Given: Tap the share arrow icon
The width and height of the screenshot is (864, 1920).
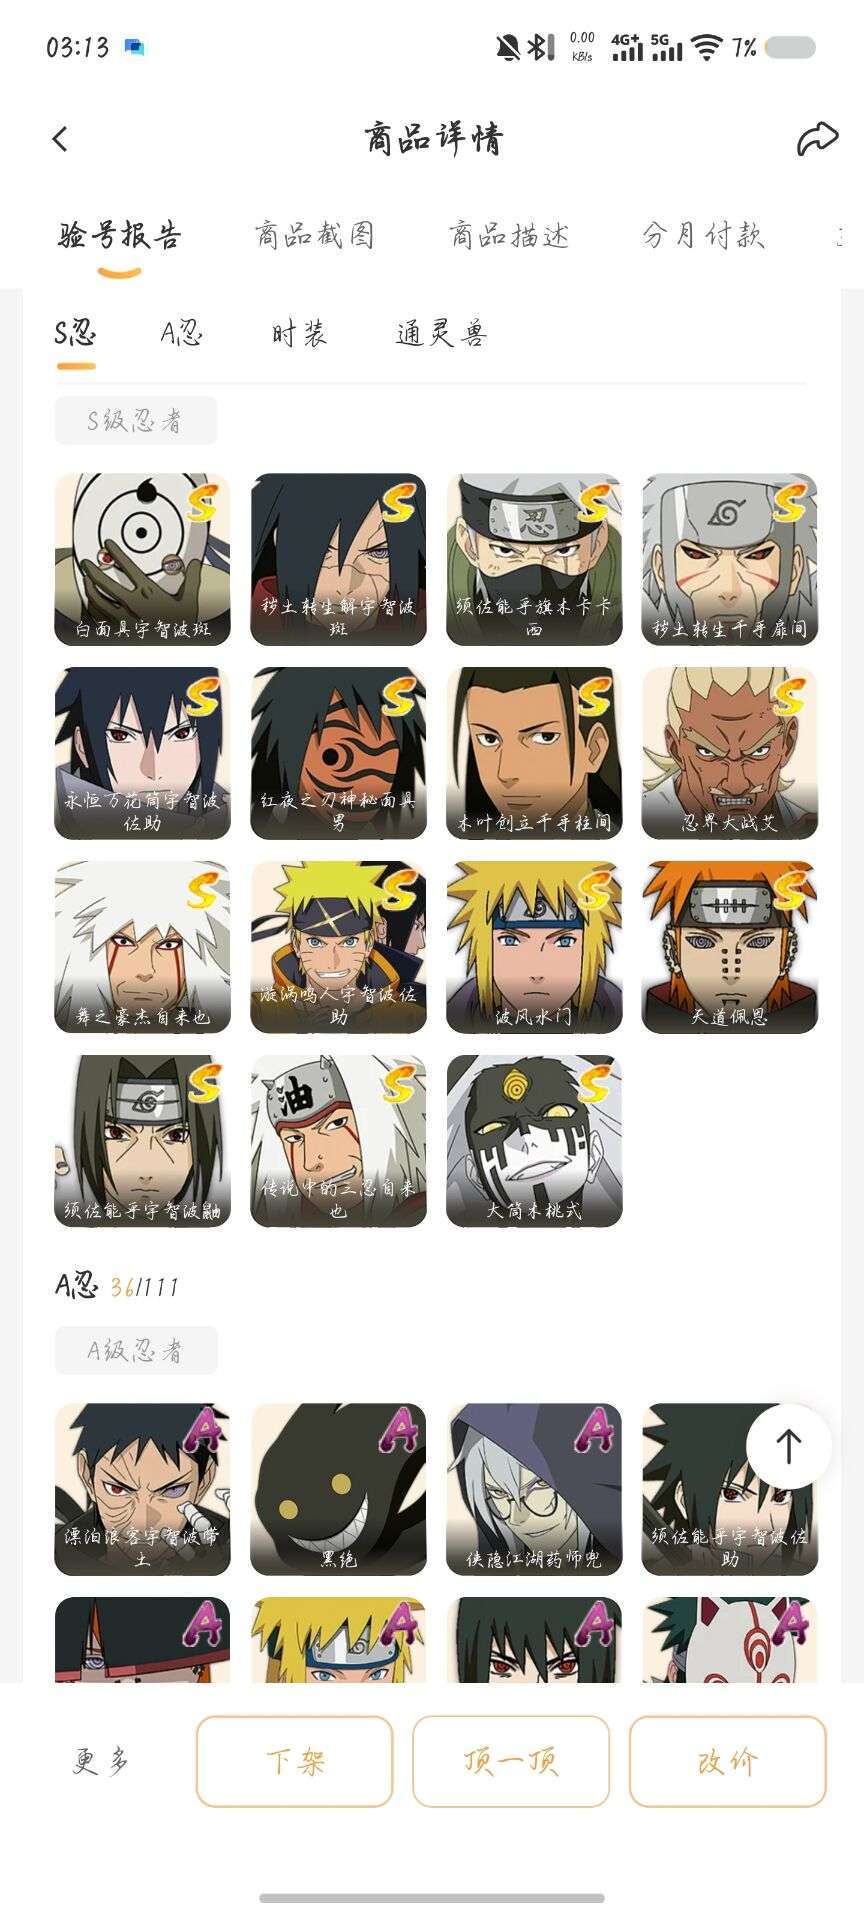Looking at the screenshot, I should tap(817, 139).
